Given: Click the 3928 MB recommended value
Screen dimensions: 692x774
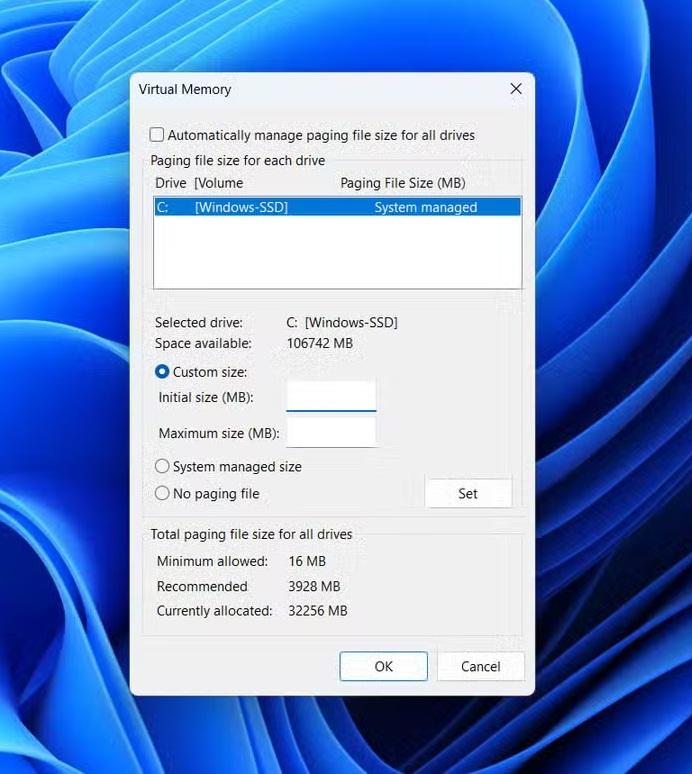Looking at the screenshot, I should coord(314,586).
